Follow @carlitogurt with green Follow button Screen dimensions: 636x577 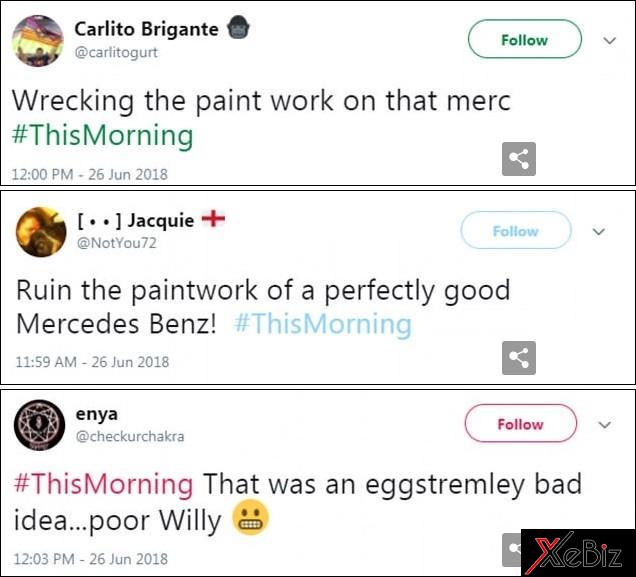[x=525, y=39]
